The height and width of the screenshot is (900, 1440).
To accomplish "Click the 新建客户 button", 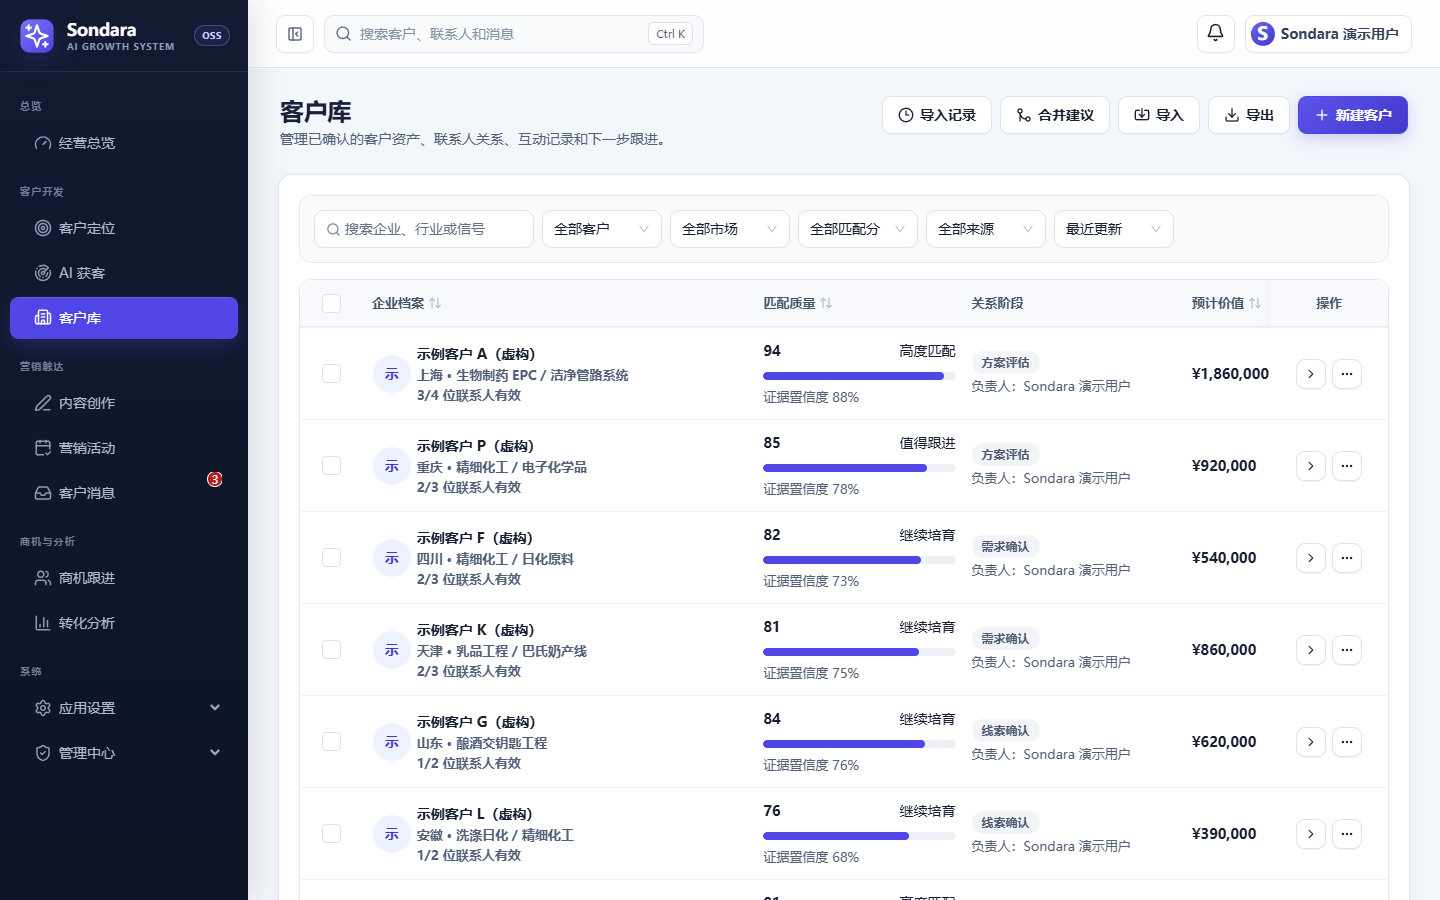I will pos(1353,115).
